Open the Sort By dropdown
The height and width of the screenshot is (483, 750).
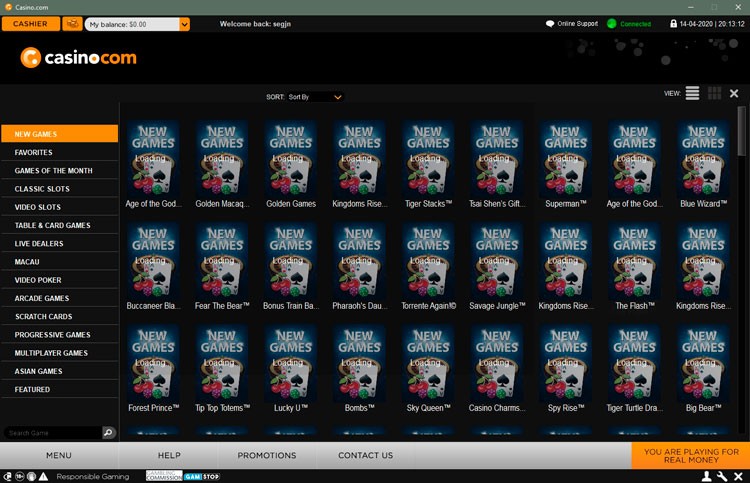(x=315, y=97)
